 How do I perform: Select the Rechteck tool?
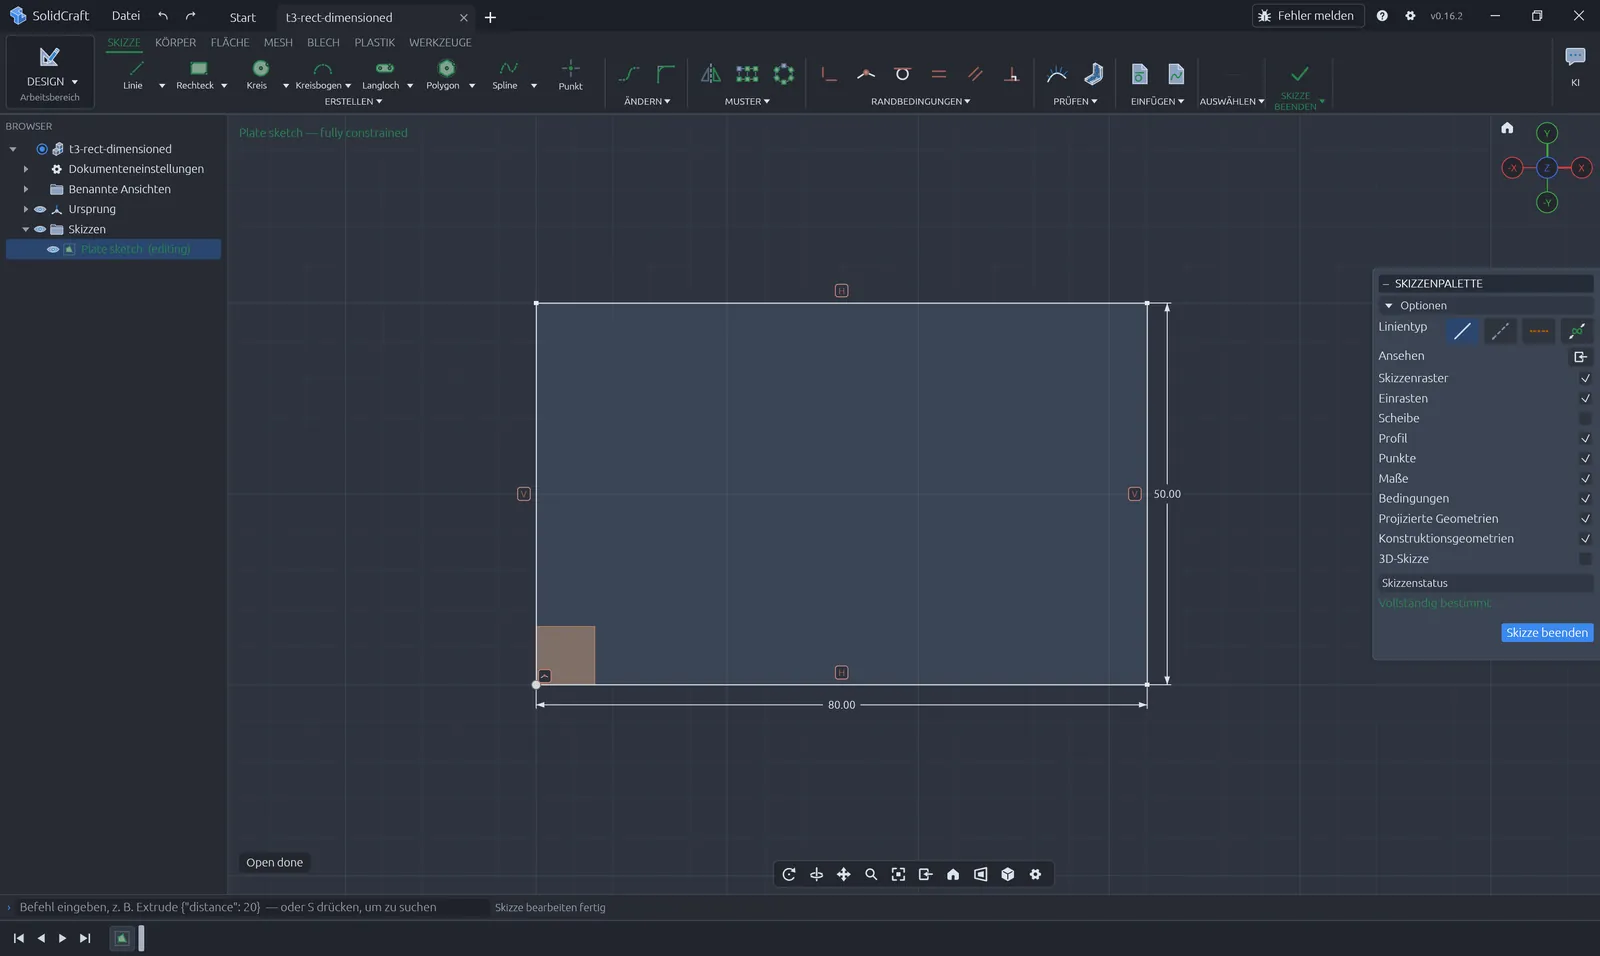pos(196,74)
